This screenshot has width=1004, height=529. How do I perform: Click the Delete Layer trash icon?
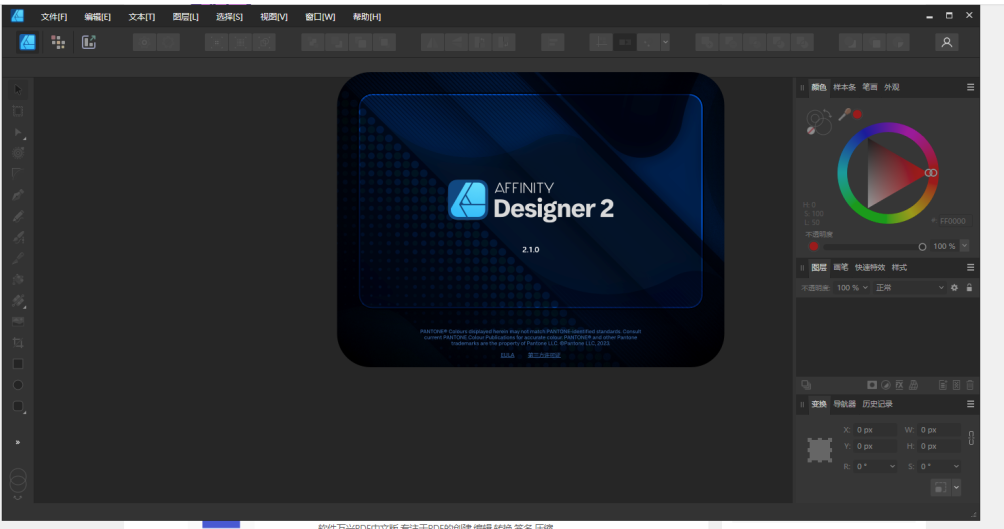[970, 385]
